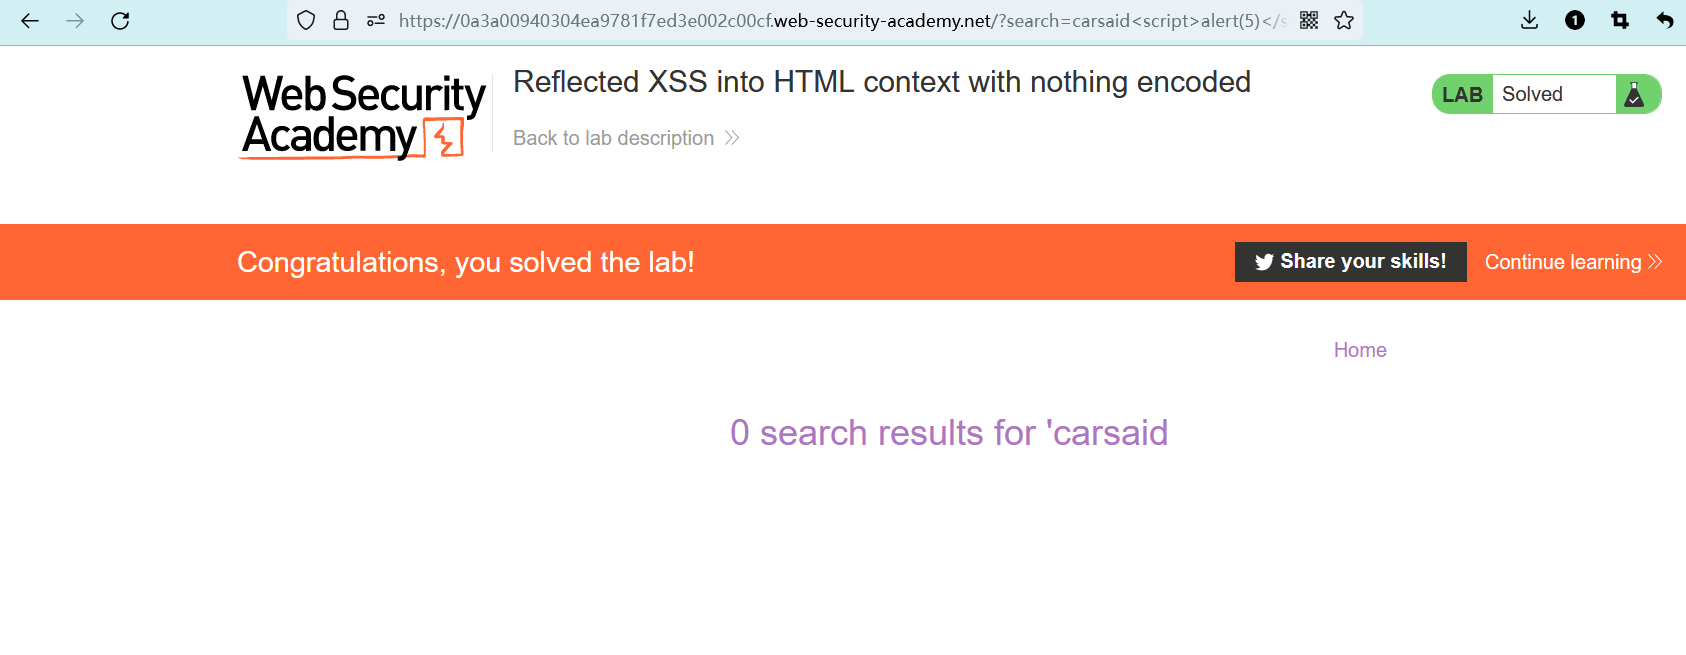Open the site permissions icon in the address bar

(x=376, y=20)
